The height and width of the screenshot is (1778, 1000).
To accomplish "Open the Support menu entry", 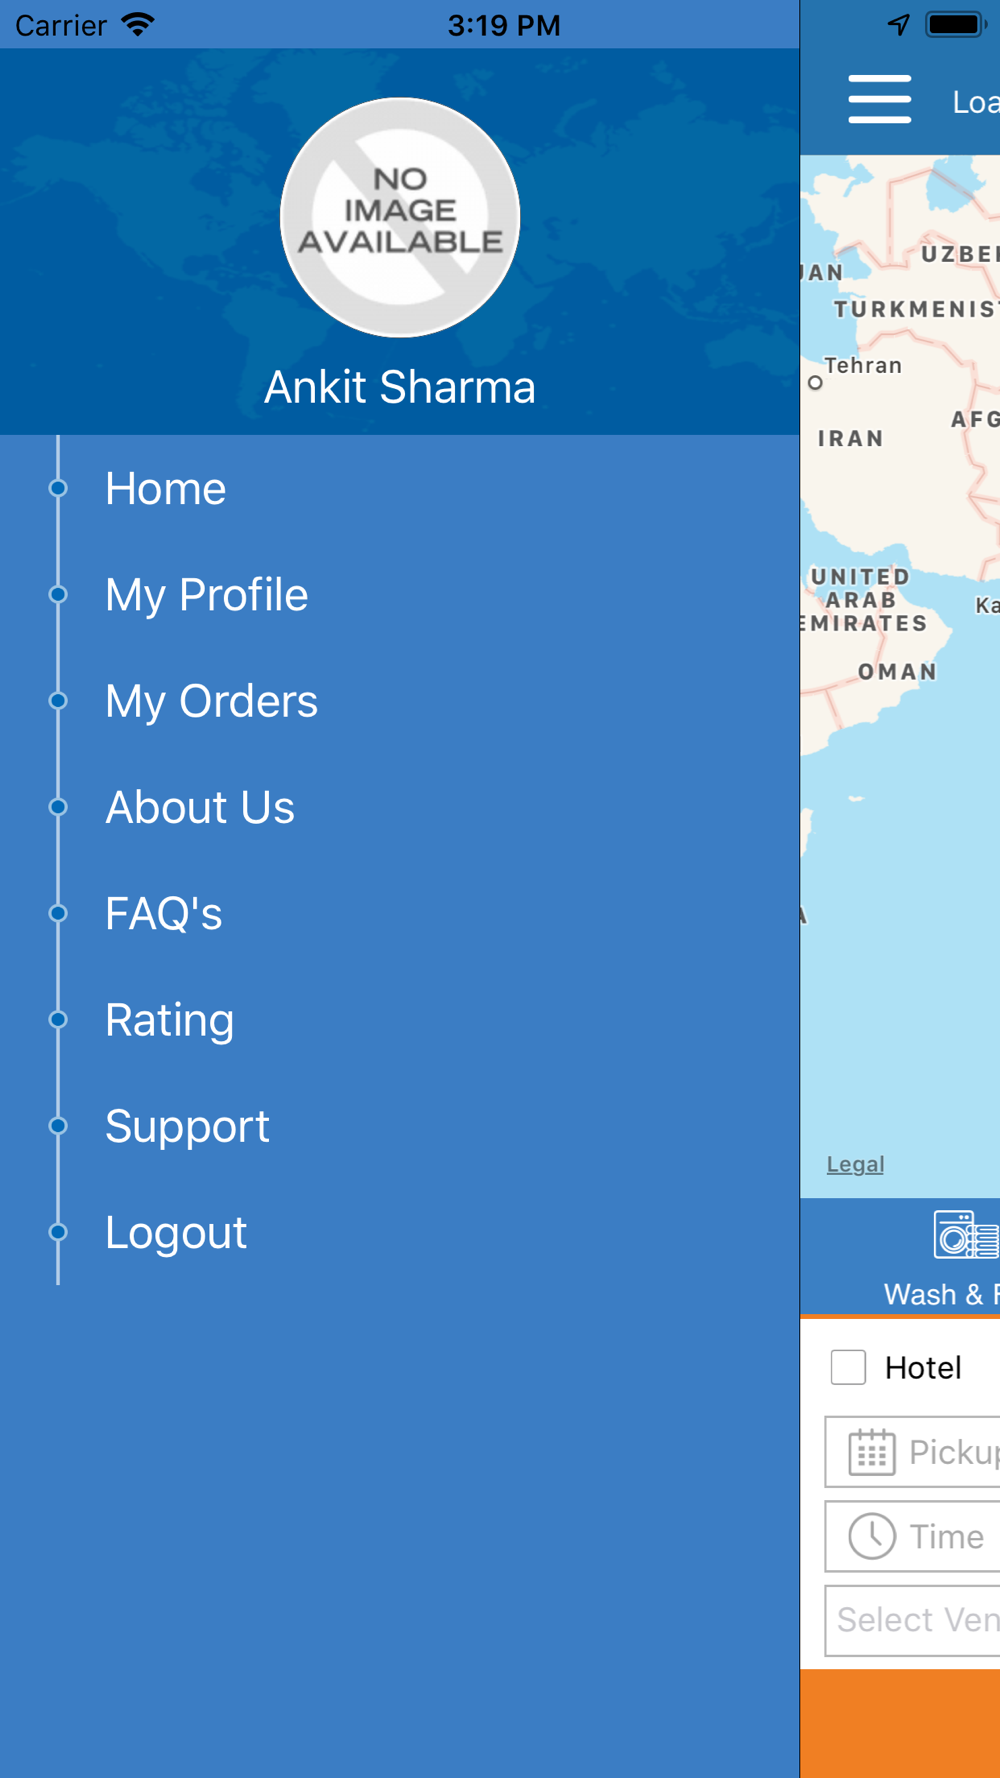I will [187, 1127].
